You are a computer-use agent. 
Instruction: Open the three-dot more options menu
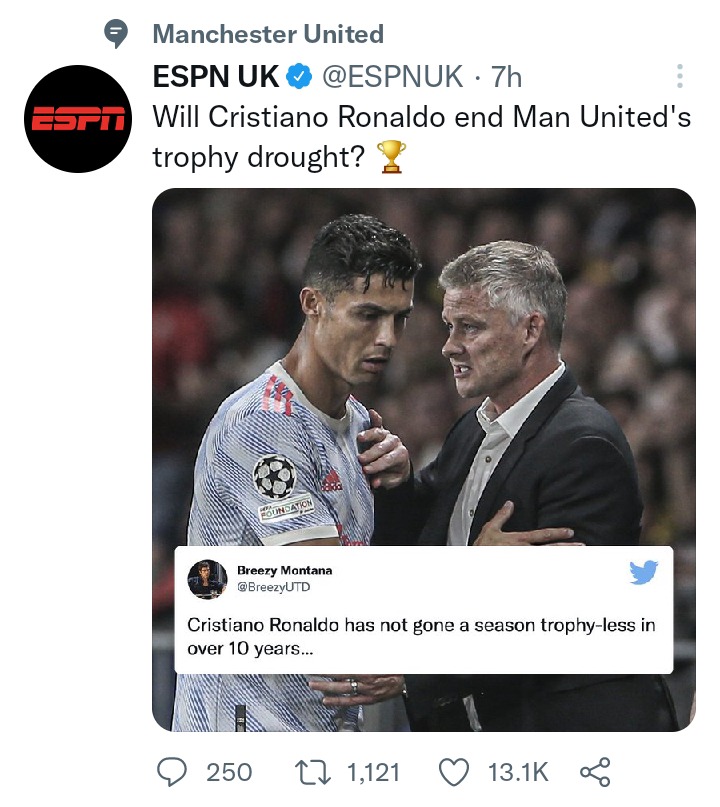coord(680,76)
